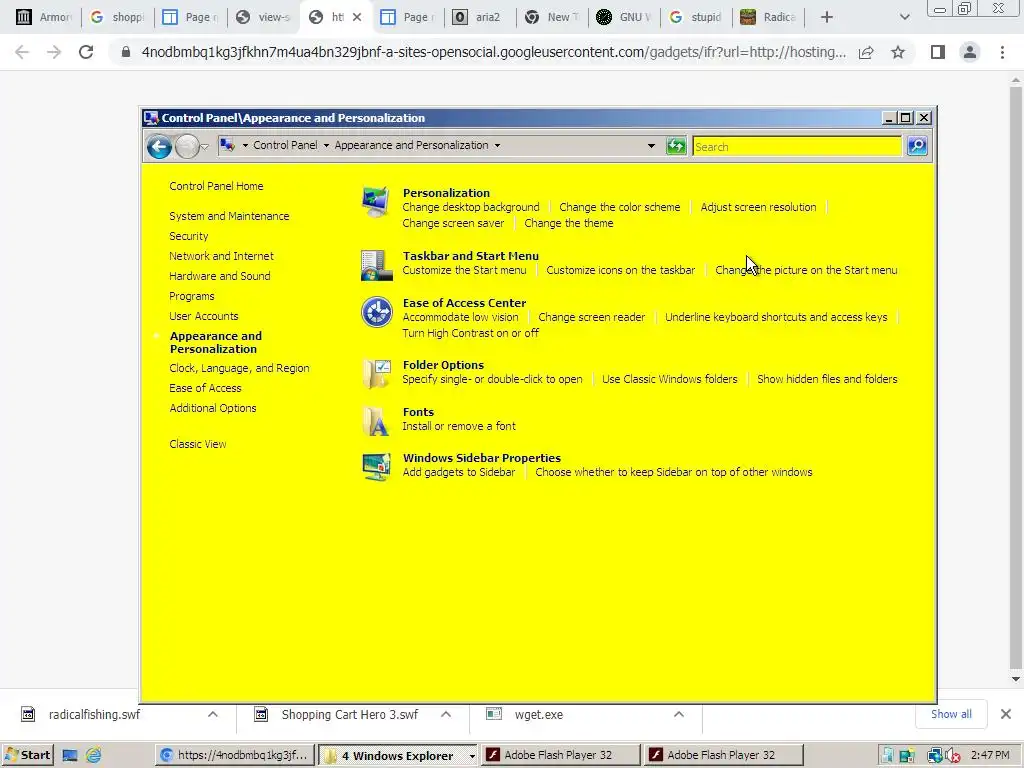Expand wget.exe download options
The width and height of the screenshot is (1024, 768).
click(679, 714)
